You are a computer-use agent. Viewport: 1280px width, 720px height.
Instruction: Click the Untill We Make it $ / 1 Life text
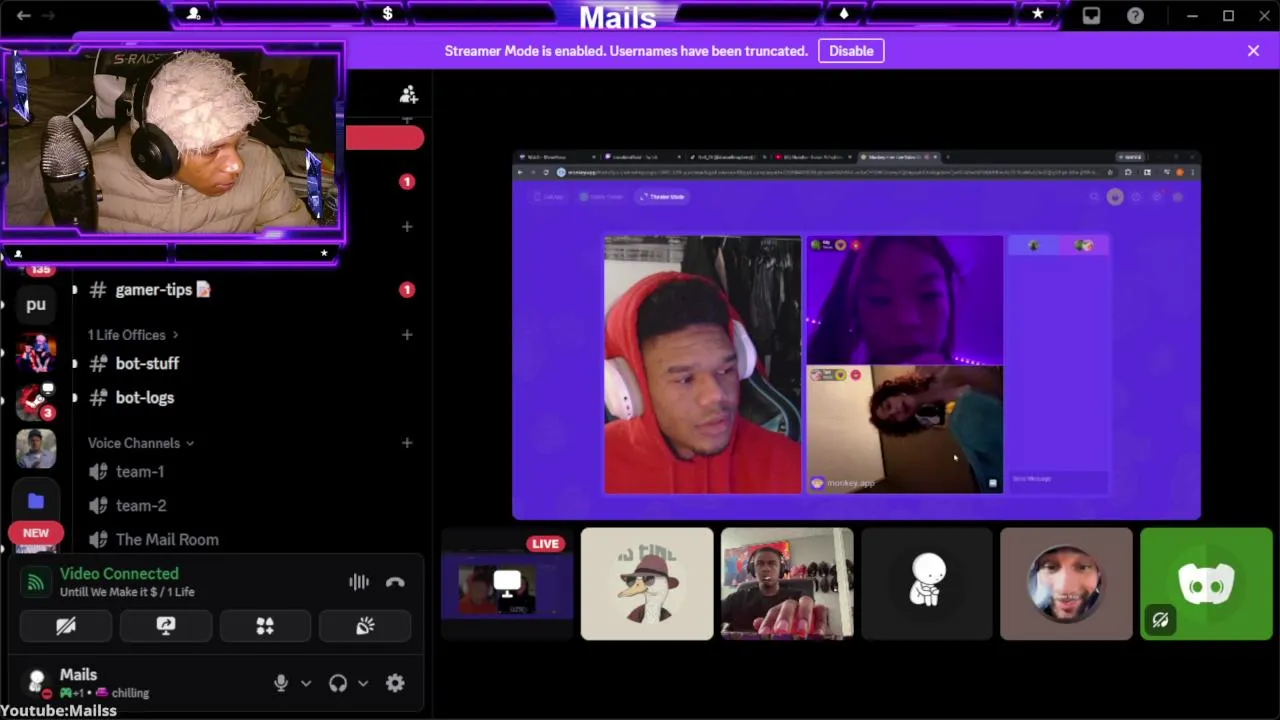(x=127, y=592)
